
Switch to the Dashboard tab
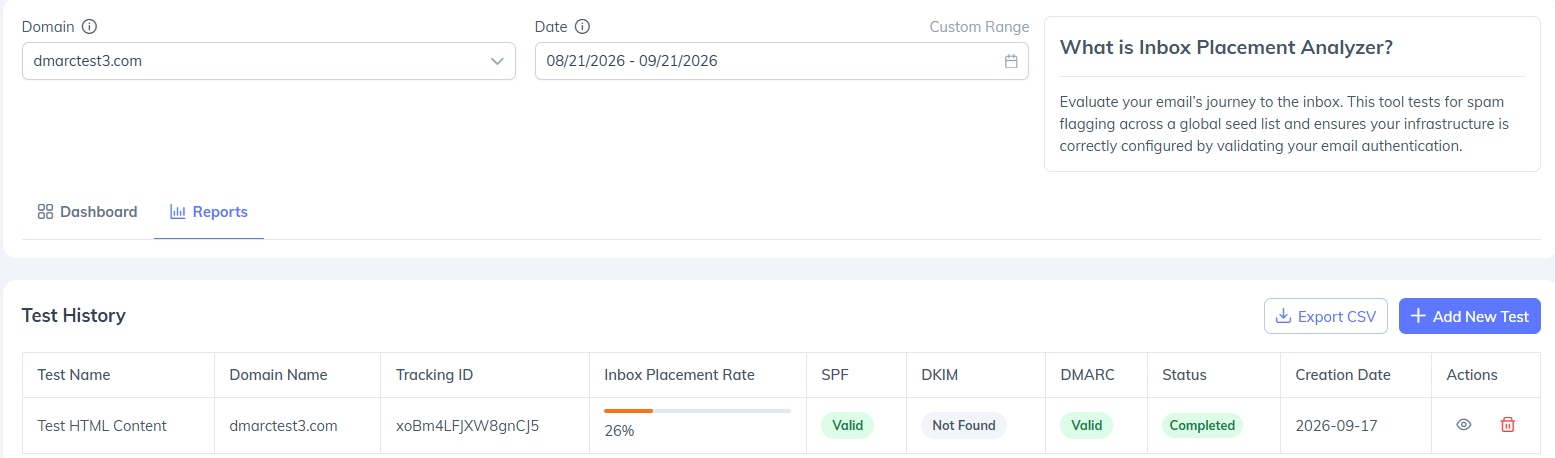(87, 212)
